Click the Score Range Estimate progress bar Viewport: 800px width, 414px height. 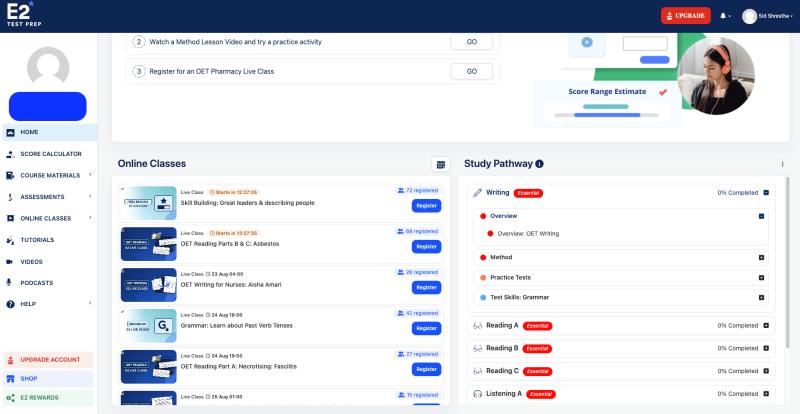point(607,115)
